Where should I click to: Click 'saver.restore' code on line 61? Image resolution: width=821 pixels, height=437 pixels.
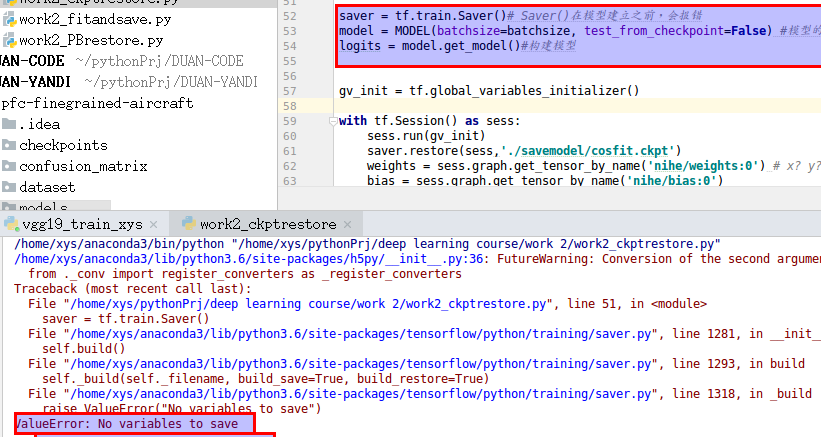(524, 151)
